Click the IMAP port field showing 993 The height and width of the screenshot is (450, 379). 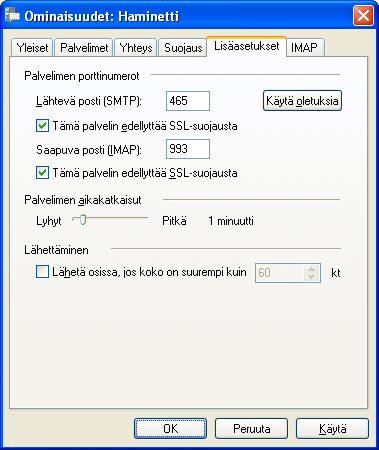188,149
